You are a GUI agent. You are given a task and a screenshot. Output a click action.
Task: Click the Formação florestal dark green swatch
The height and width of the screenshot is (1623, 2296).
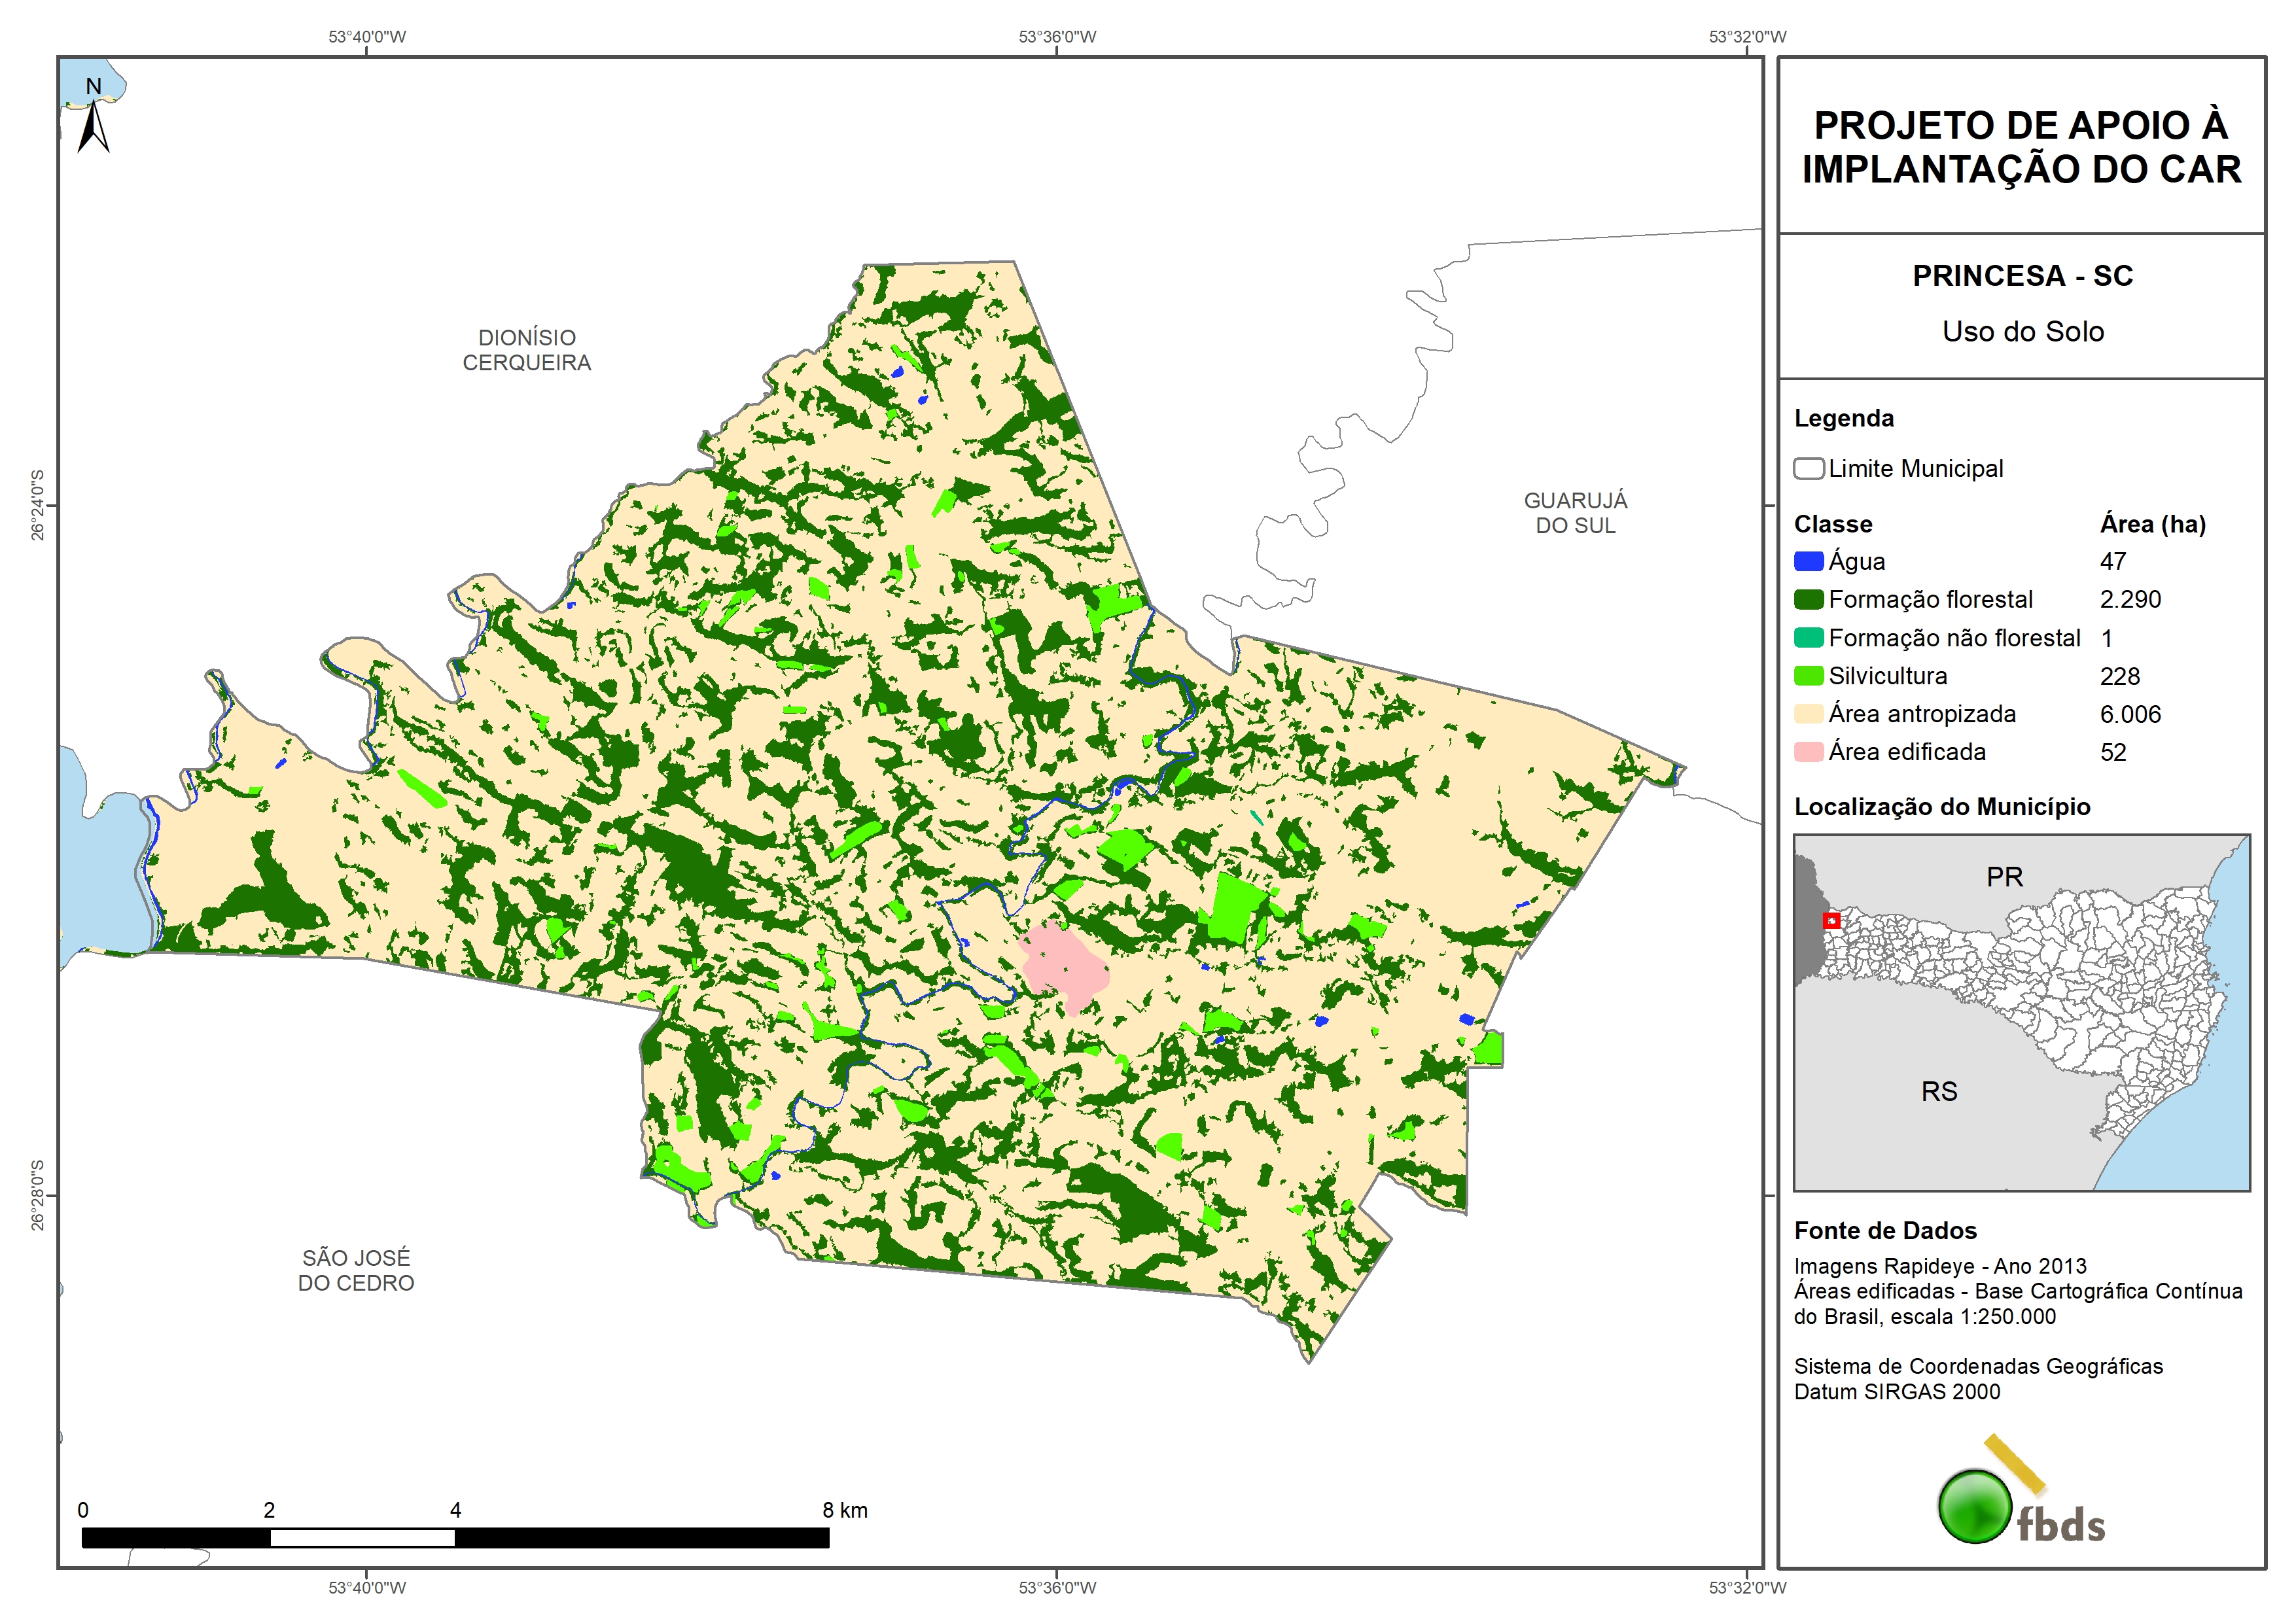[1808, 600]
